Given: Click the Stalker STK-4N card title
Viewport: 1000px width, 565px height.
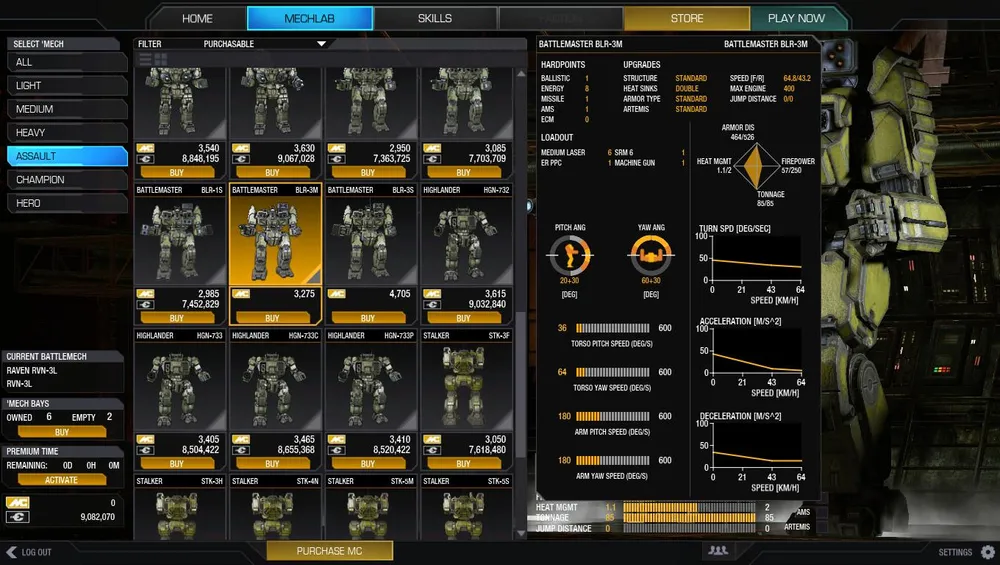Looking at the screenshot, I should click(275, 481).
